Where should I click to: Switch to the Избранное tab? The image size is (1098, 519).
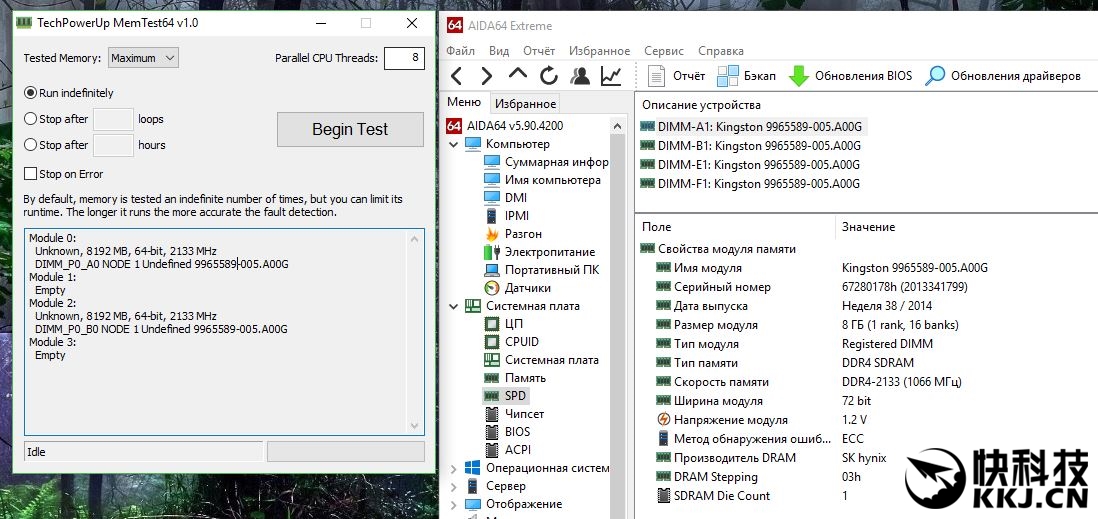coord(525,104)
